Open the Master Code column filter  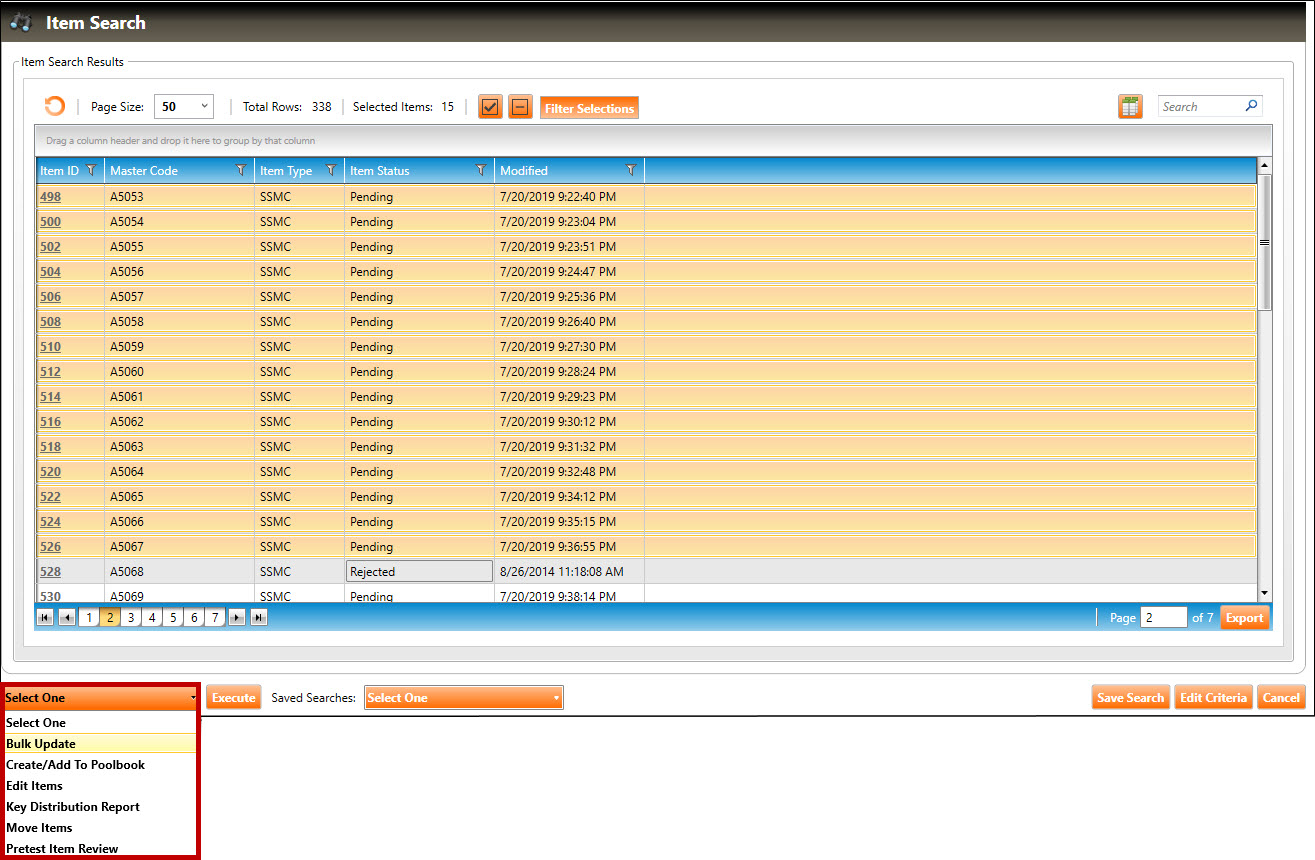pyautogui.click(x=241, y=171)
